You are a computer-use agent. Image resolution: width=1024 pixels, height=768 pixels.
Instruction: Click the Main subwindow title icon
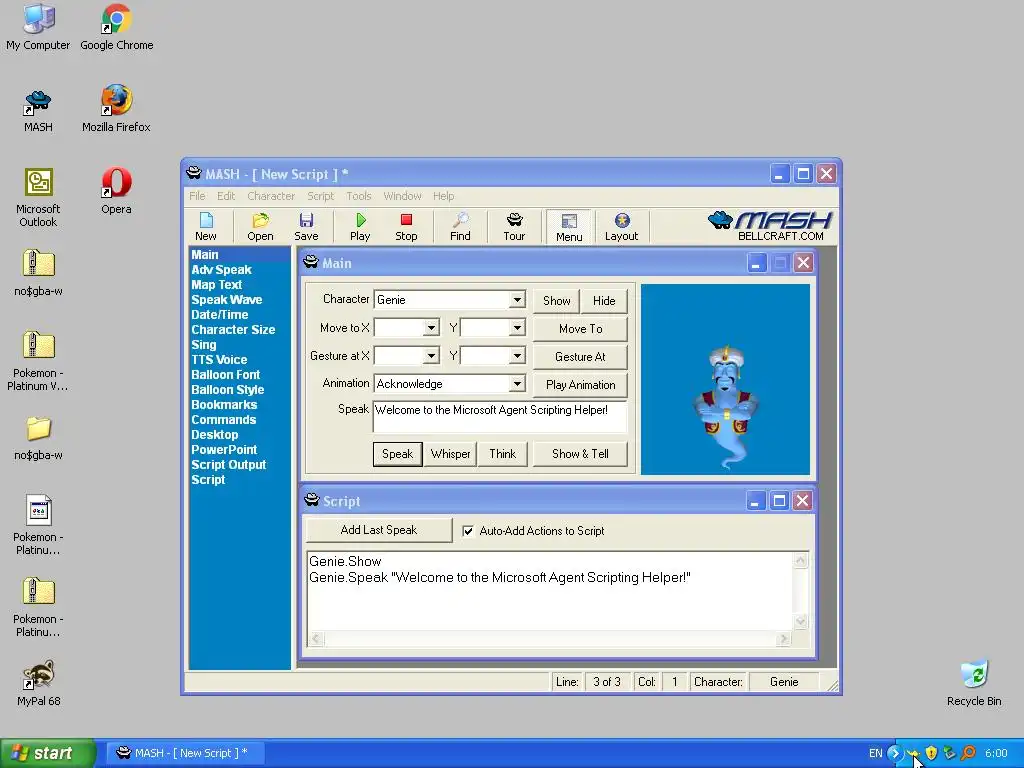coord(311,263)
